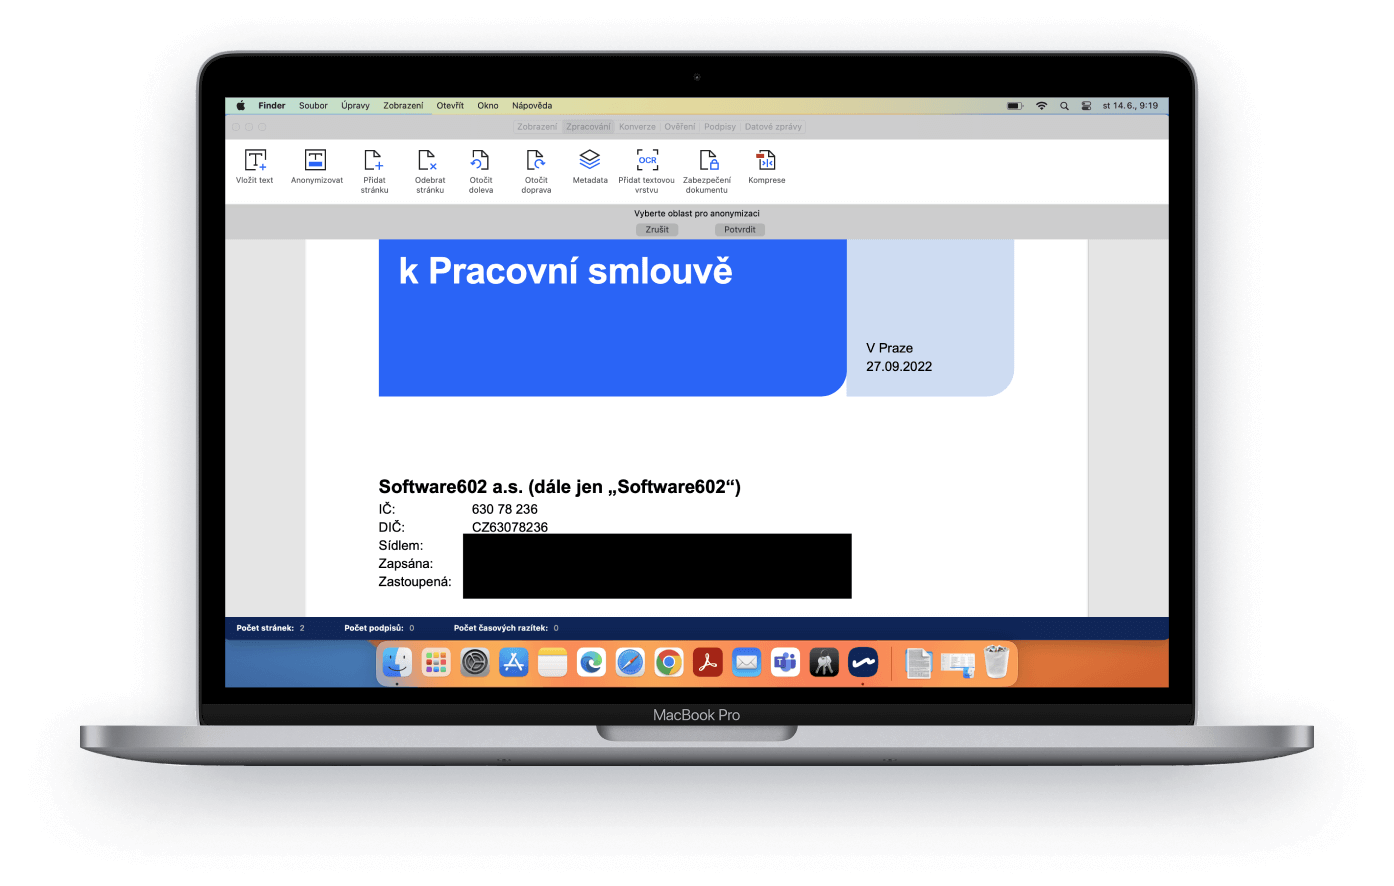The width and height of the screenshot is (1394, 886).
Task: Open the Otevřít menu
Action: point(450,106)
